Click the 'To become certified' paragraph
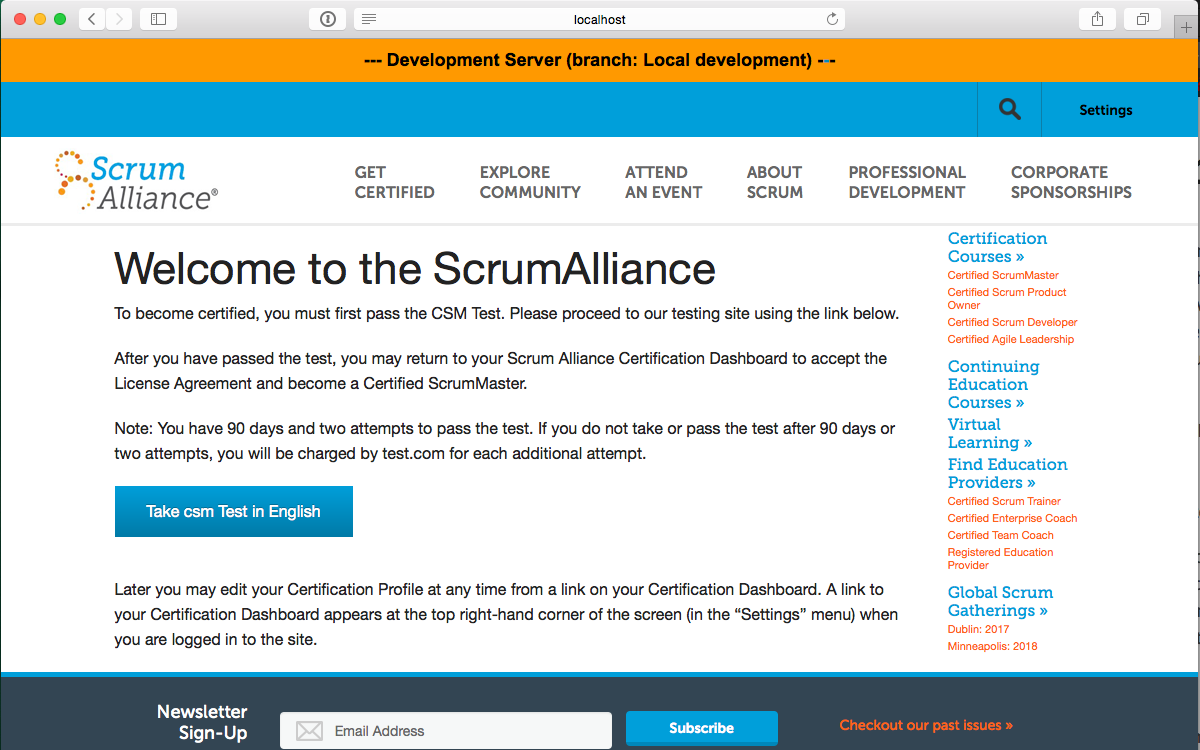This screenshot has width=1200, height=750. pyautogui.click(x=506, y=314)
